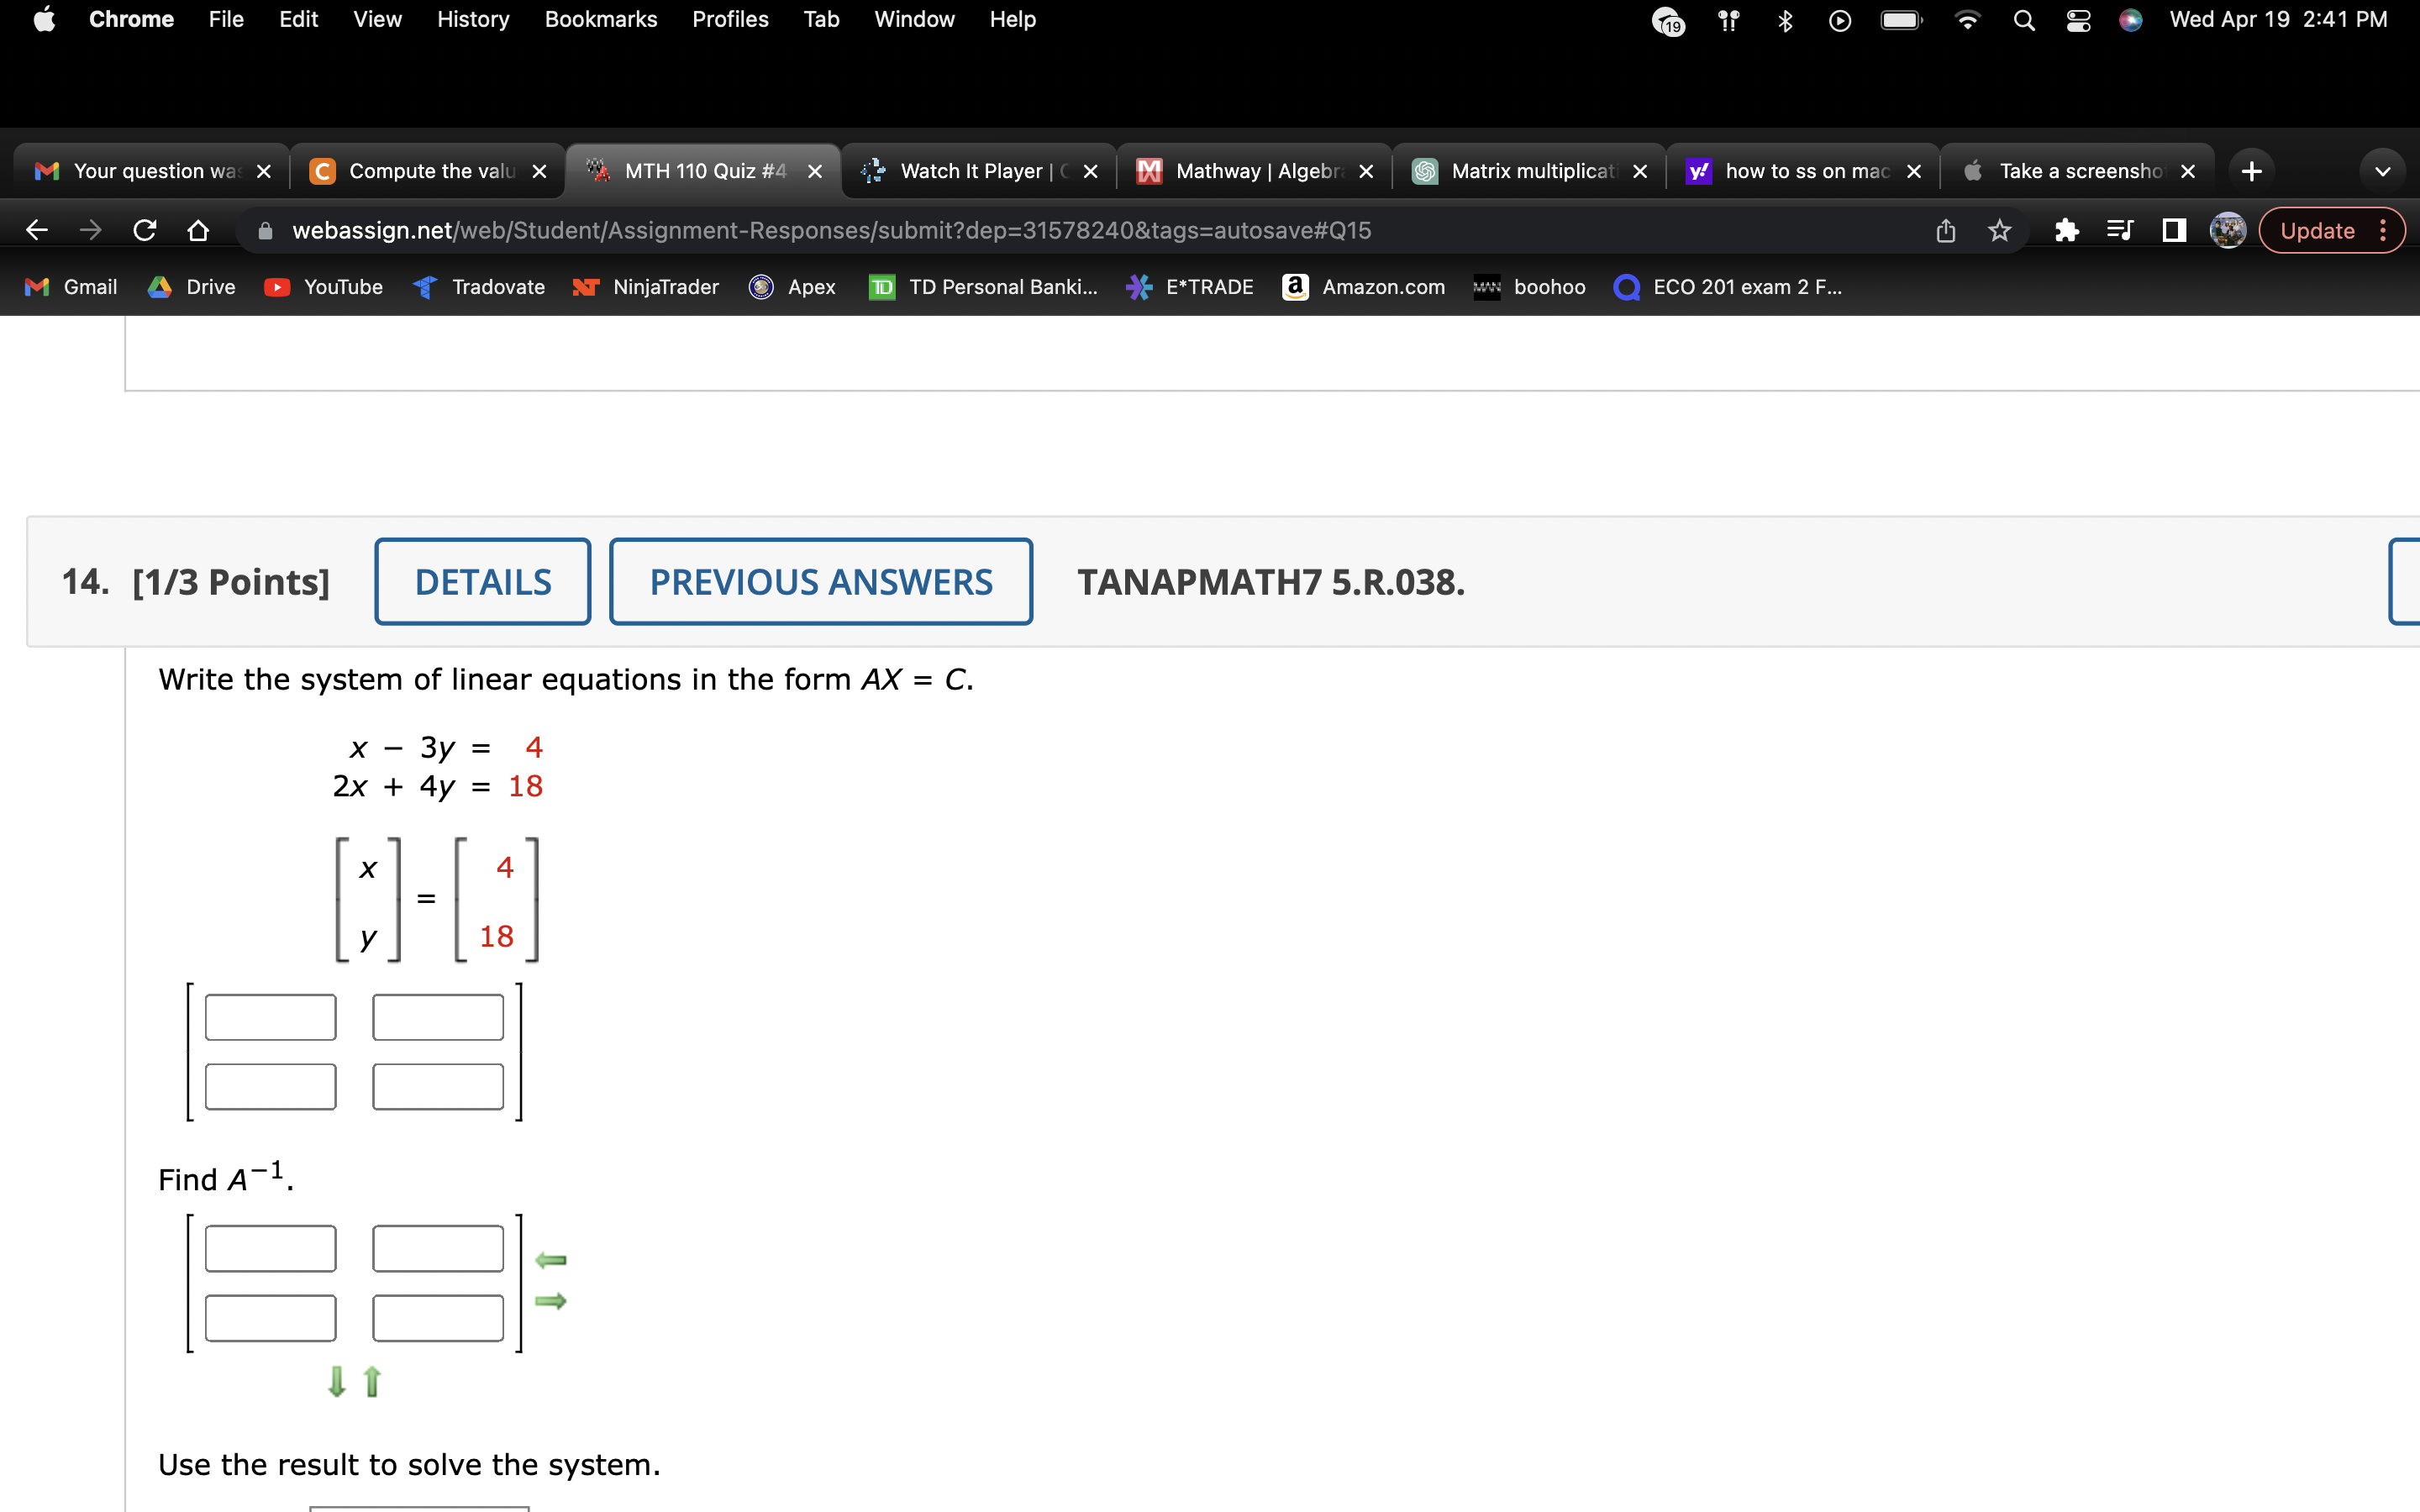Click the share/upload icon in the address bar
Screen dimensions: 2420x1512
(1945, 230)
